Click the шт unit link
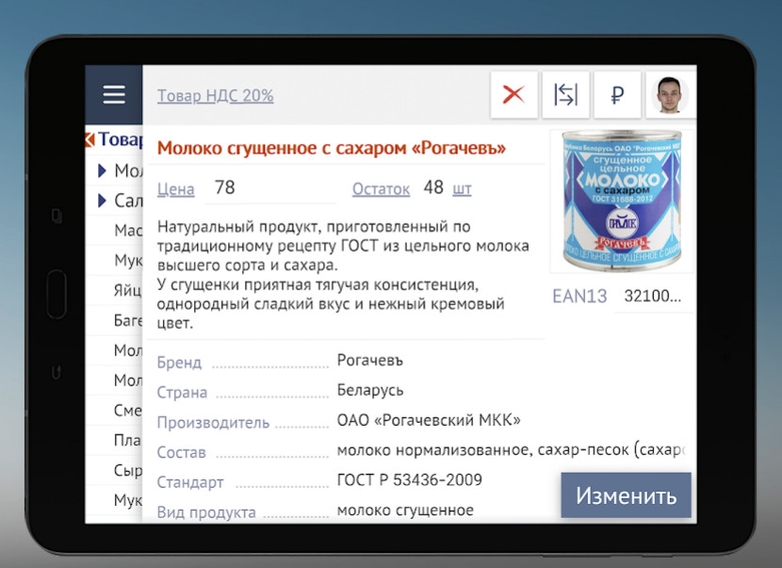 point(462,189)
